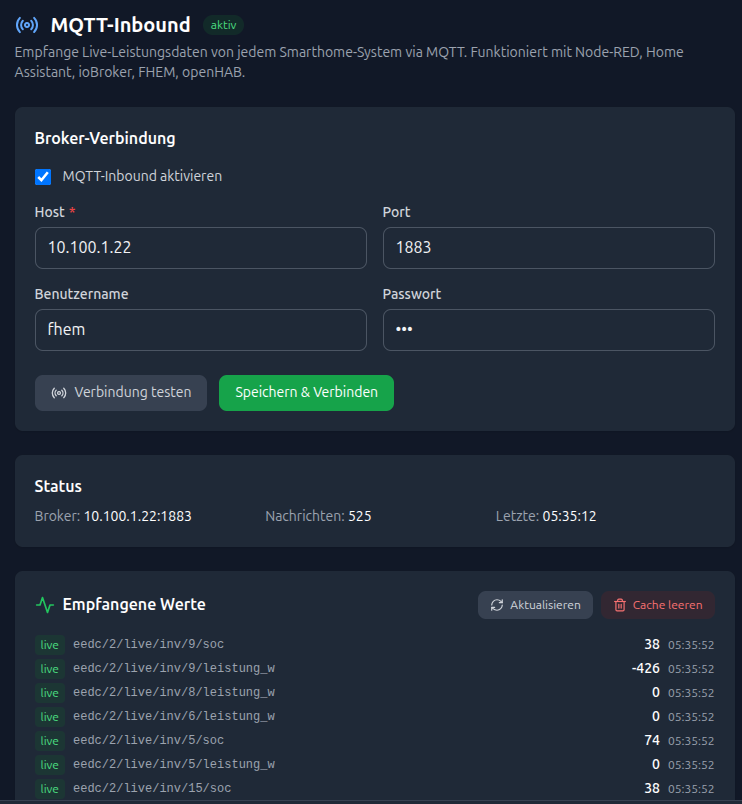Select the eedc/2/live/inv/9/leistung_w topic row

tap(174, 669)
